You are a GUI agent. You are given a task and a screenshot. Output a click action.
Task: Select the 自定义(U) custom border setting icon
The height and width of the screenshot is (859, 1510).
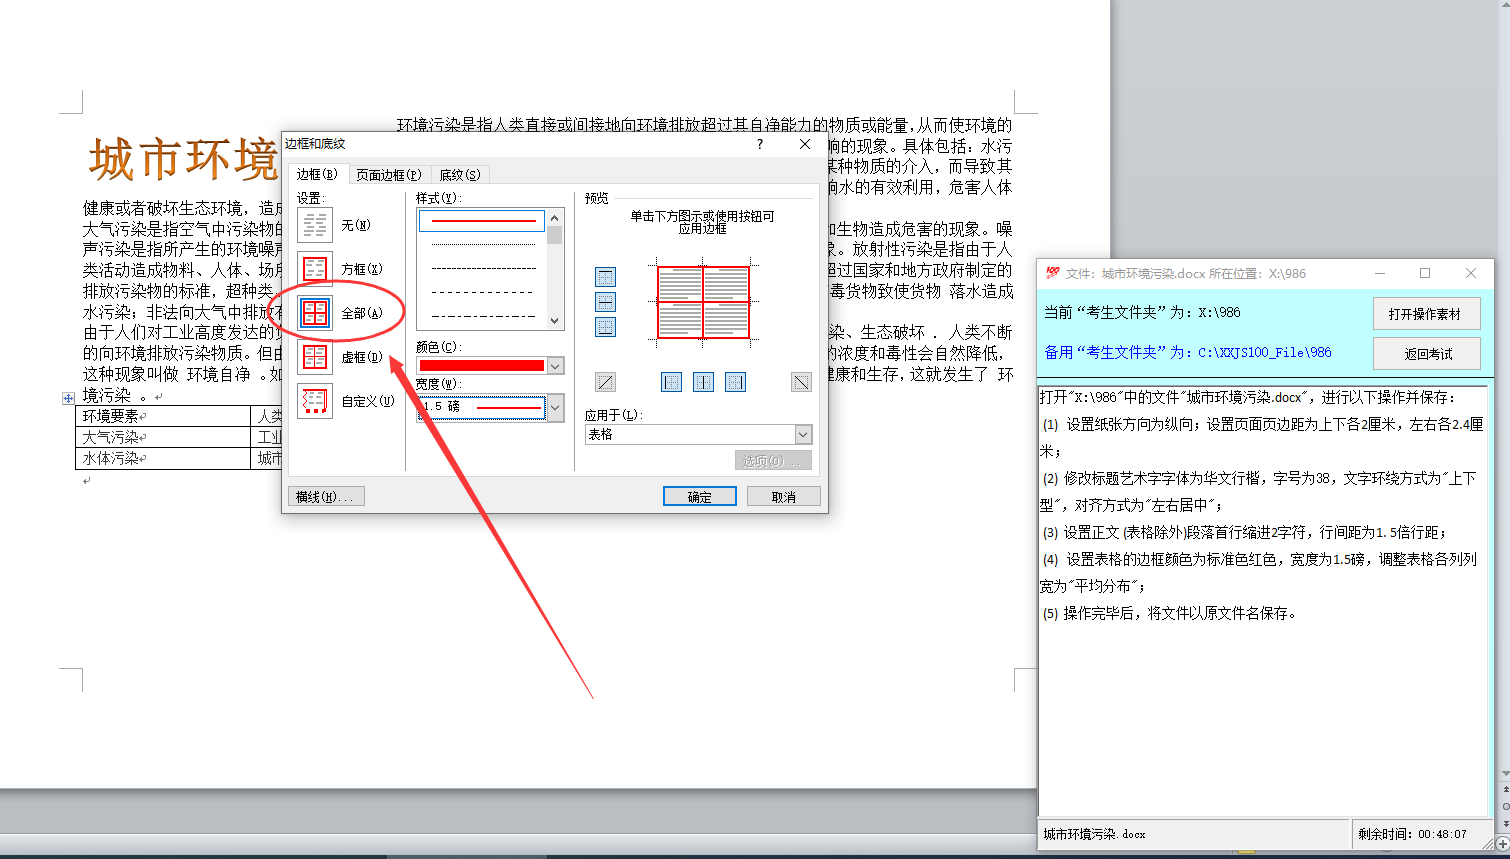click(315, 401)
